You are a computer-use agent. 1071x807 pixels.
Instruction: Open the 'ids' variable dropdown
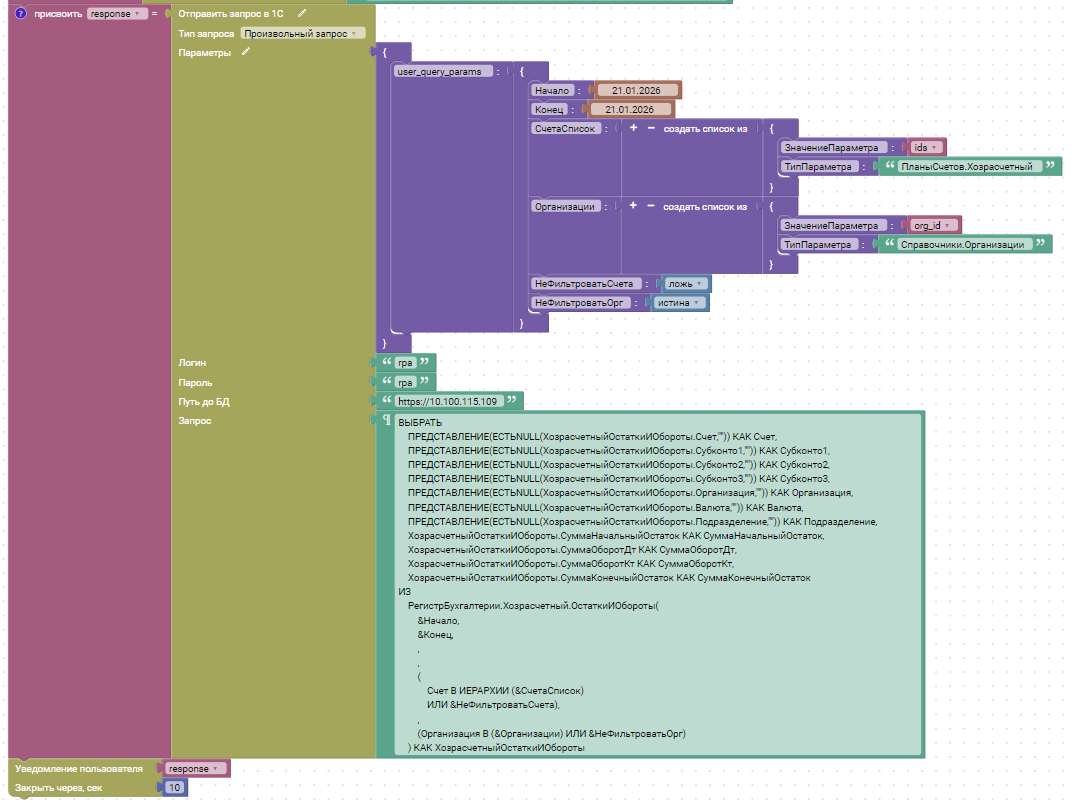[926, 147]
